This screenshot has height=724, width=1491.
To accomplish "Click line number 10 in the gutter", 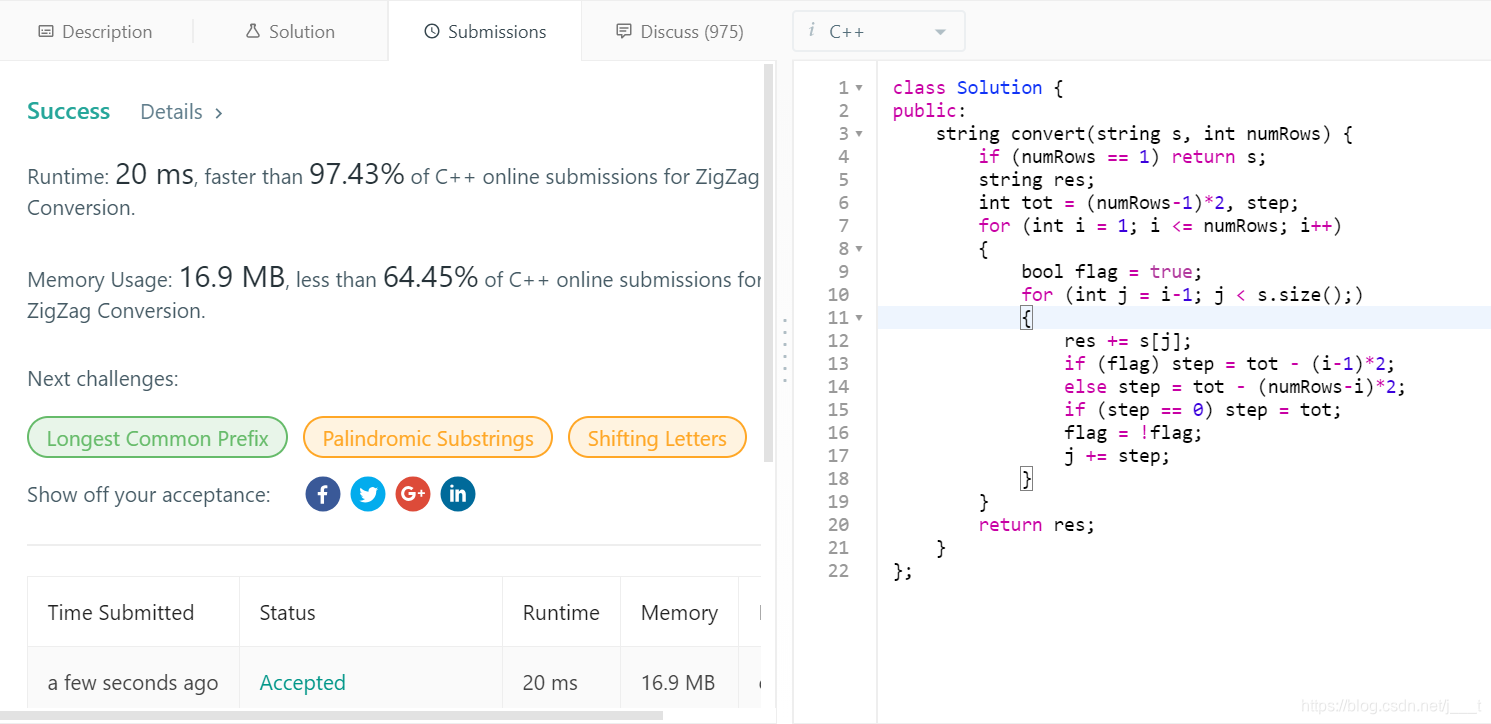I will pos(838,295).
